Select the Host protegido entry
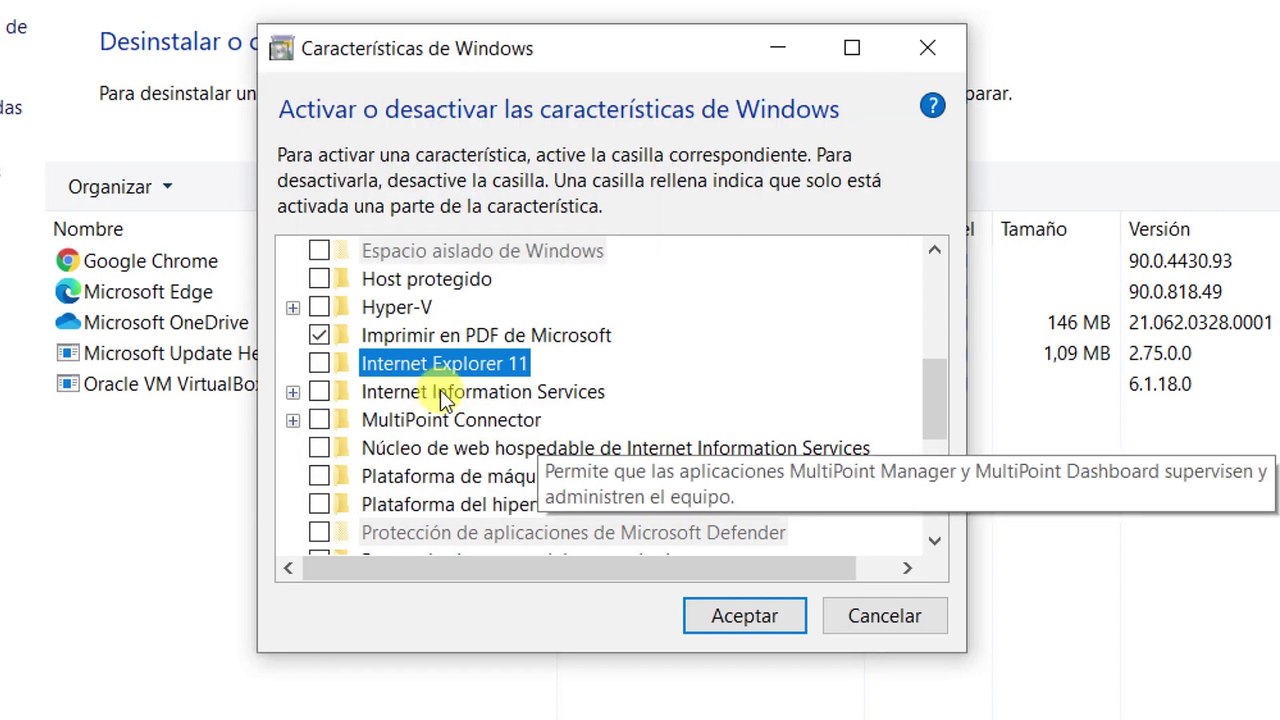Image resolution: width=1280 pixels, height=720 pixels. [x=426, y=279]
